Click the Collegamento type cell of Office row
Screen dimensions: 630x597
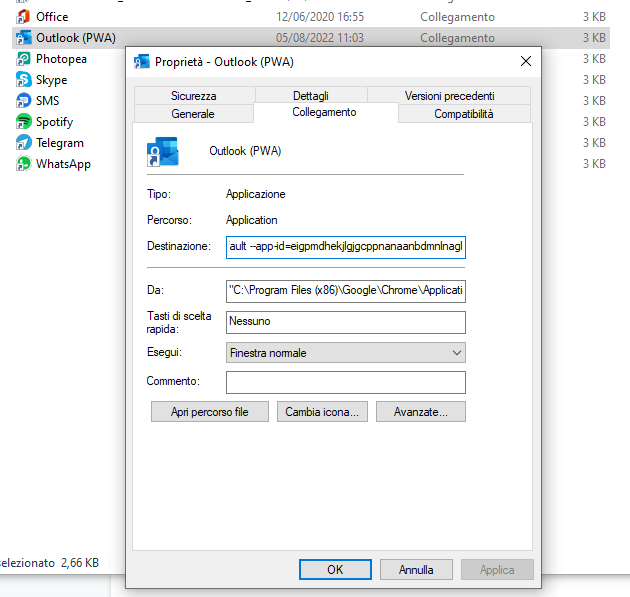[x=457, y=17]
